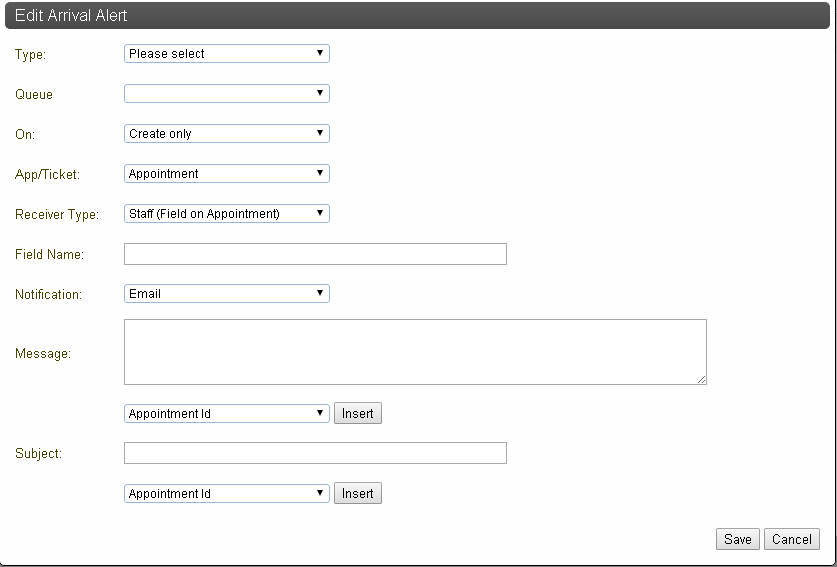Click the Notification label

point(48,294)
